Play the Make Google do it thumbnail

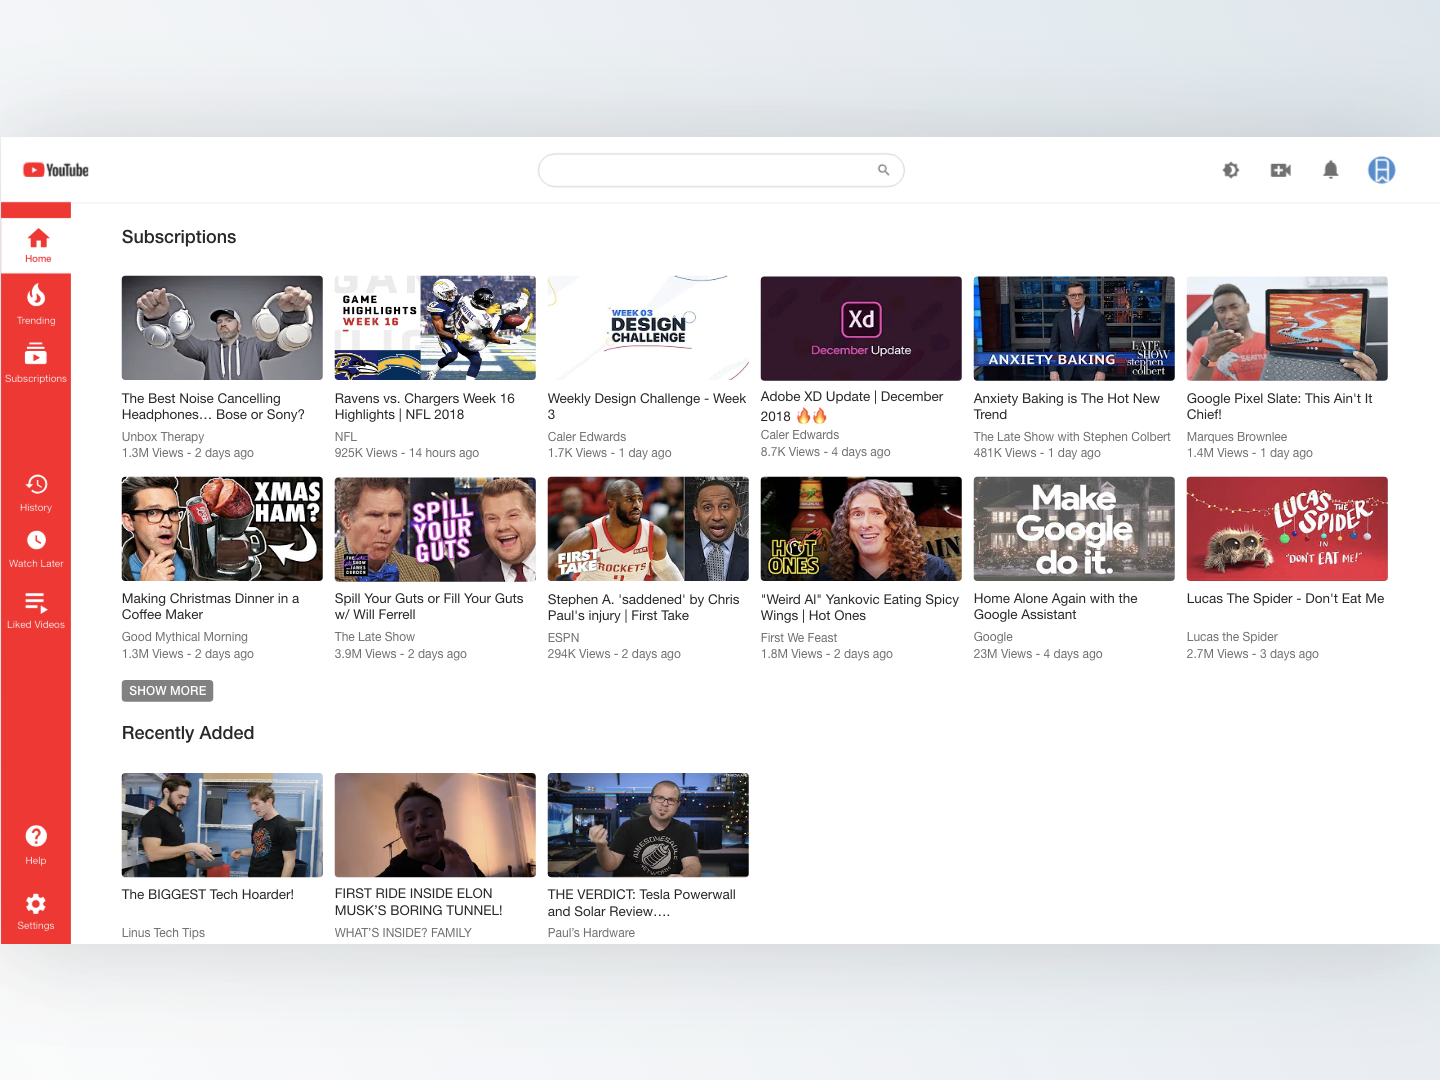click(x=1074, y=529)
